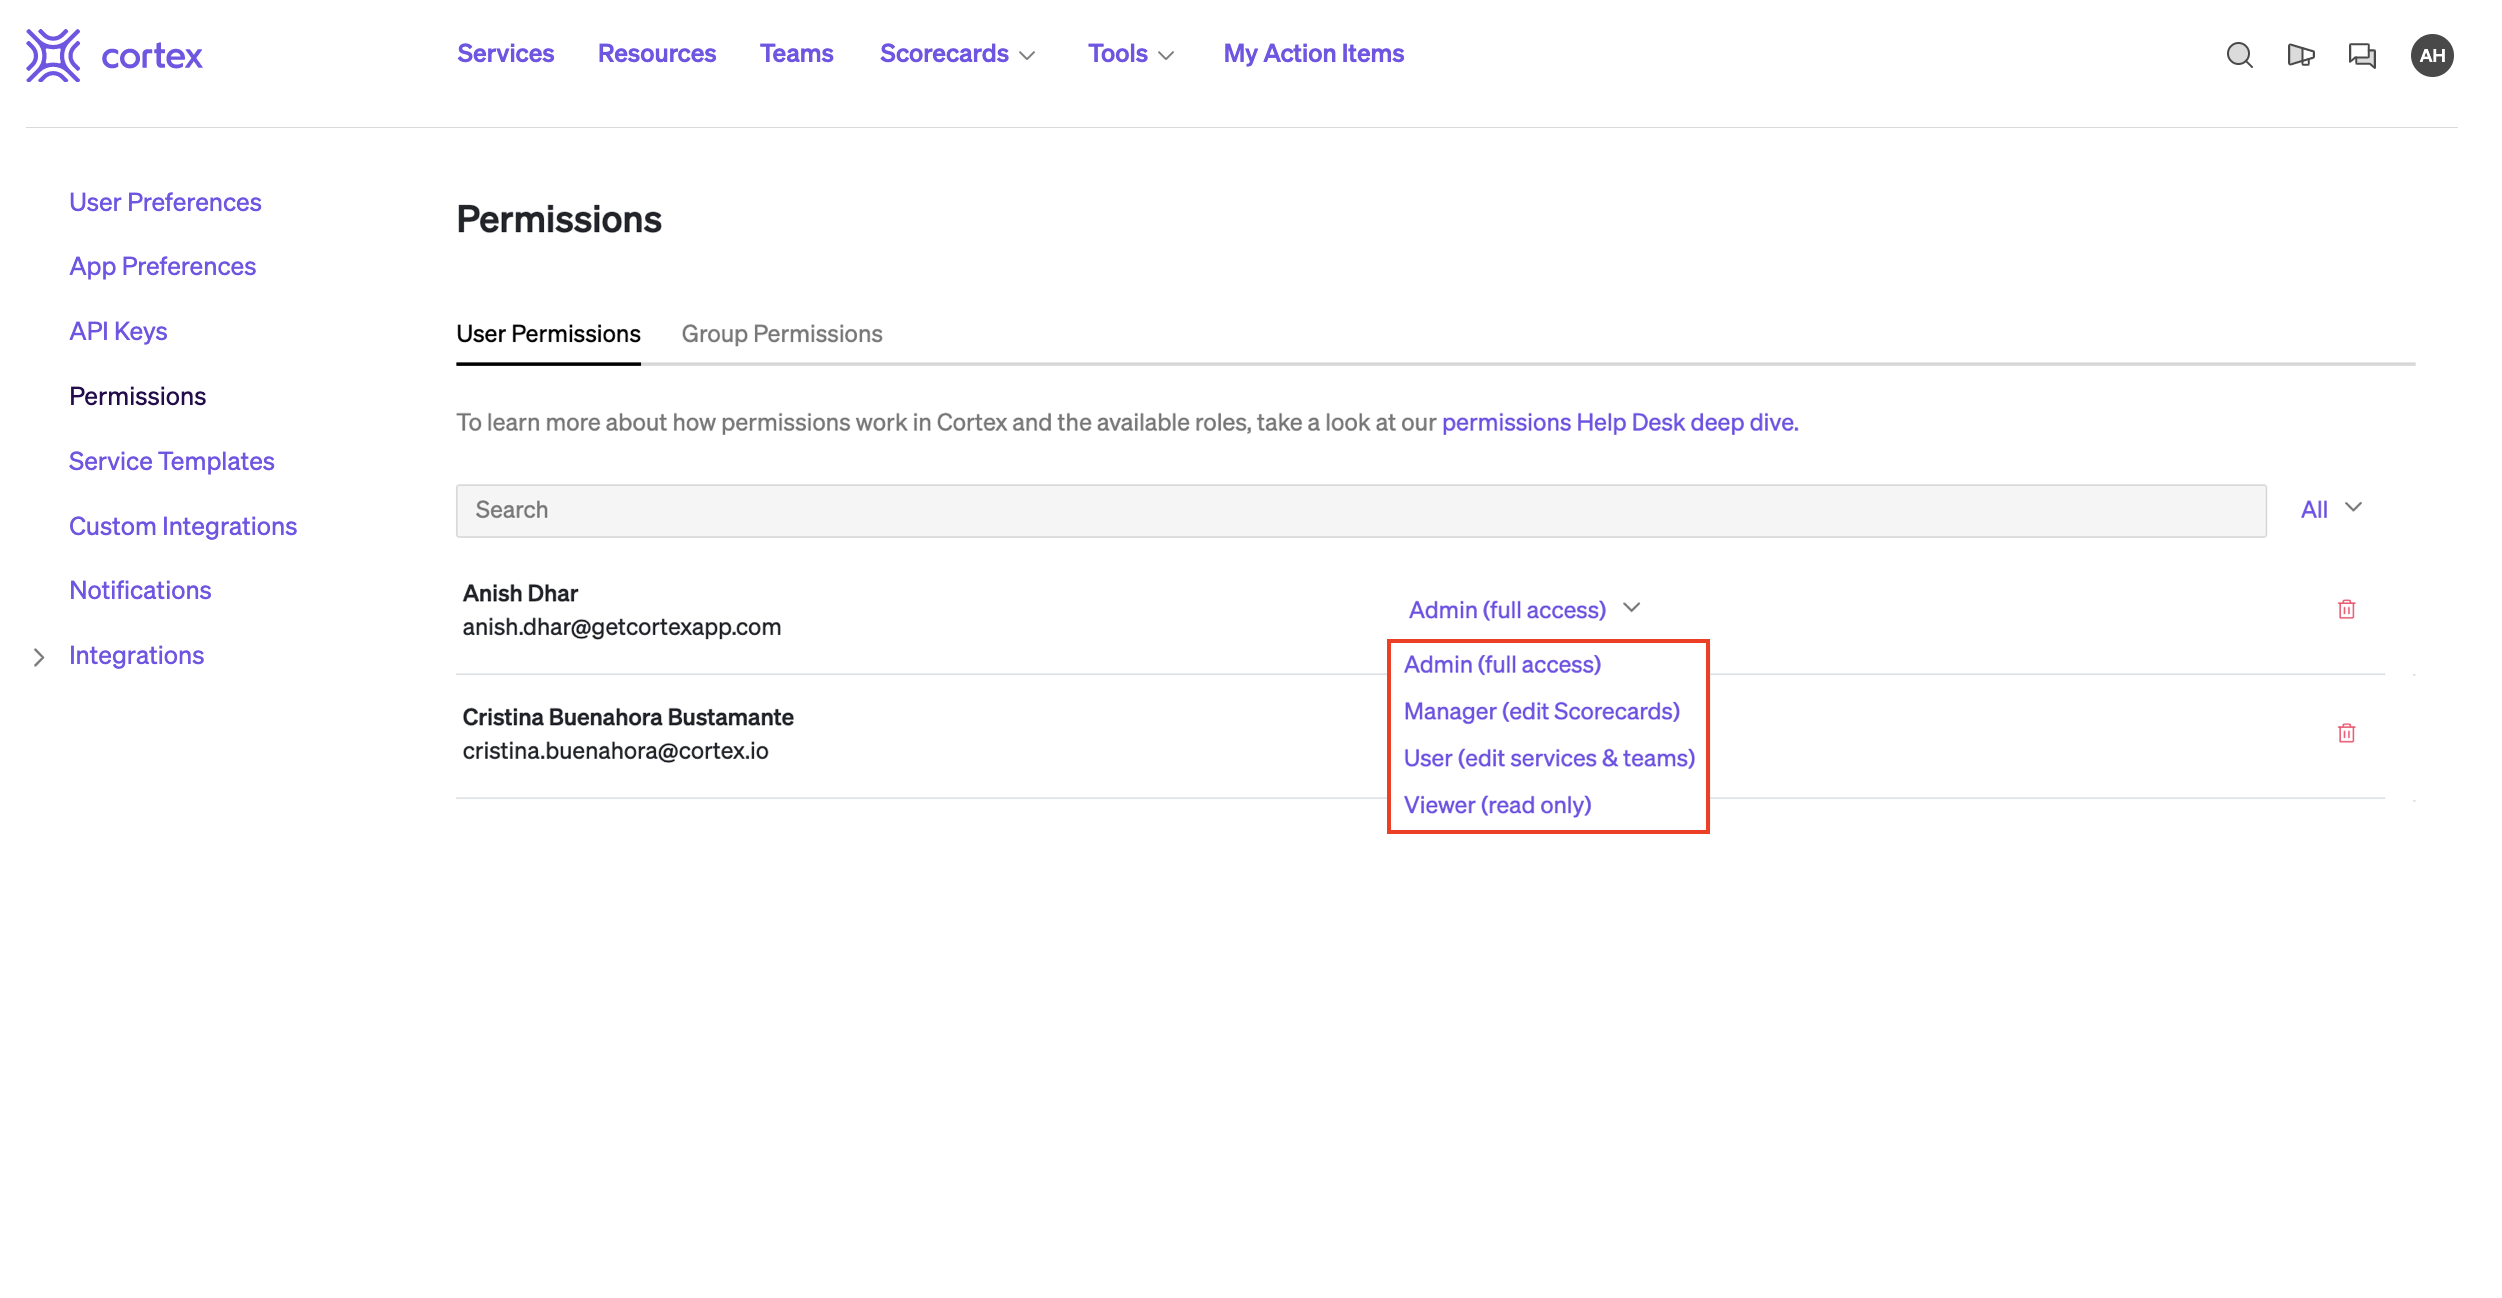Open User Preferences in sidebar
2502x1298 pixels.
(165, 202)
